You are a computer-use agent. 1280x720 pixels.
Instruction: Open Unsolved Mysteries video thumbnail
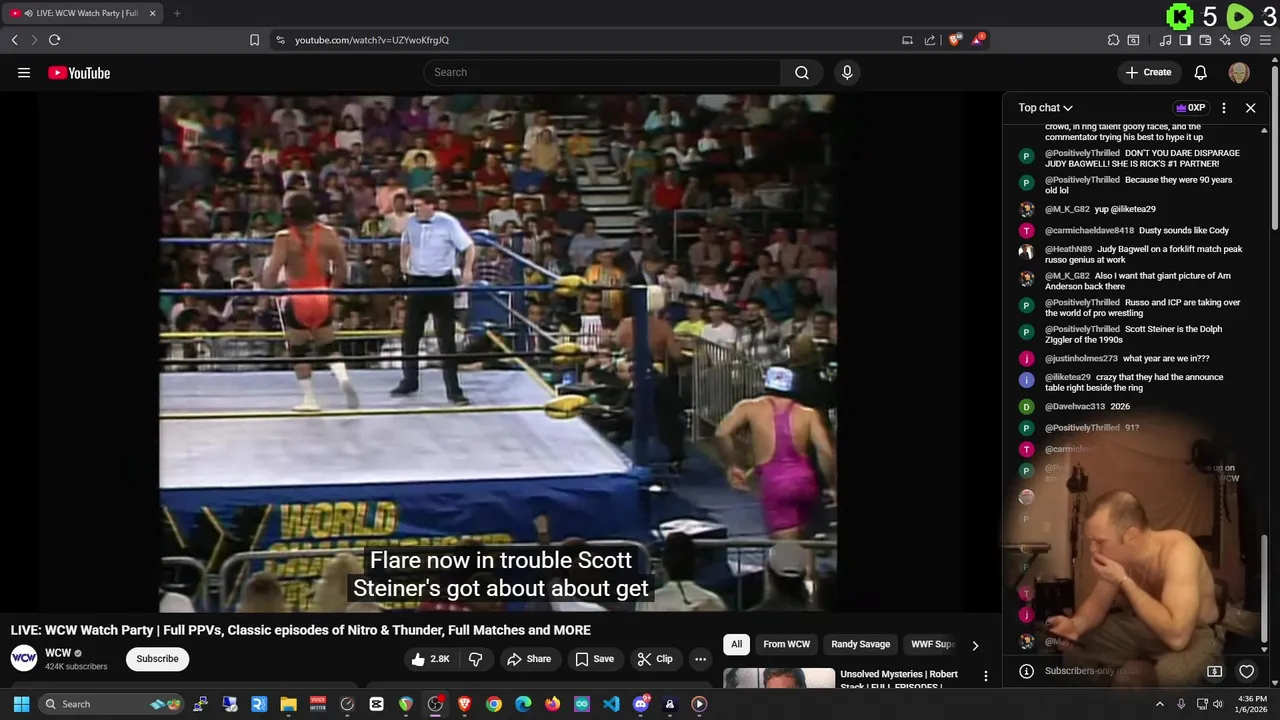click(x=779, y=679)
